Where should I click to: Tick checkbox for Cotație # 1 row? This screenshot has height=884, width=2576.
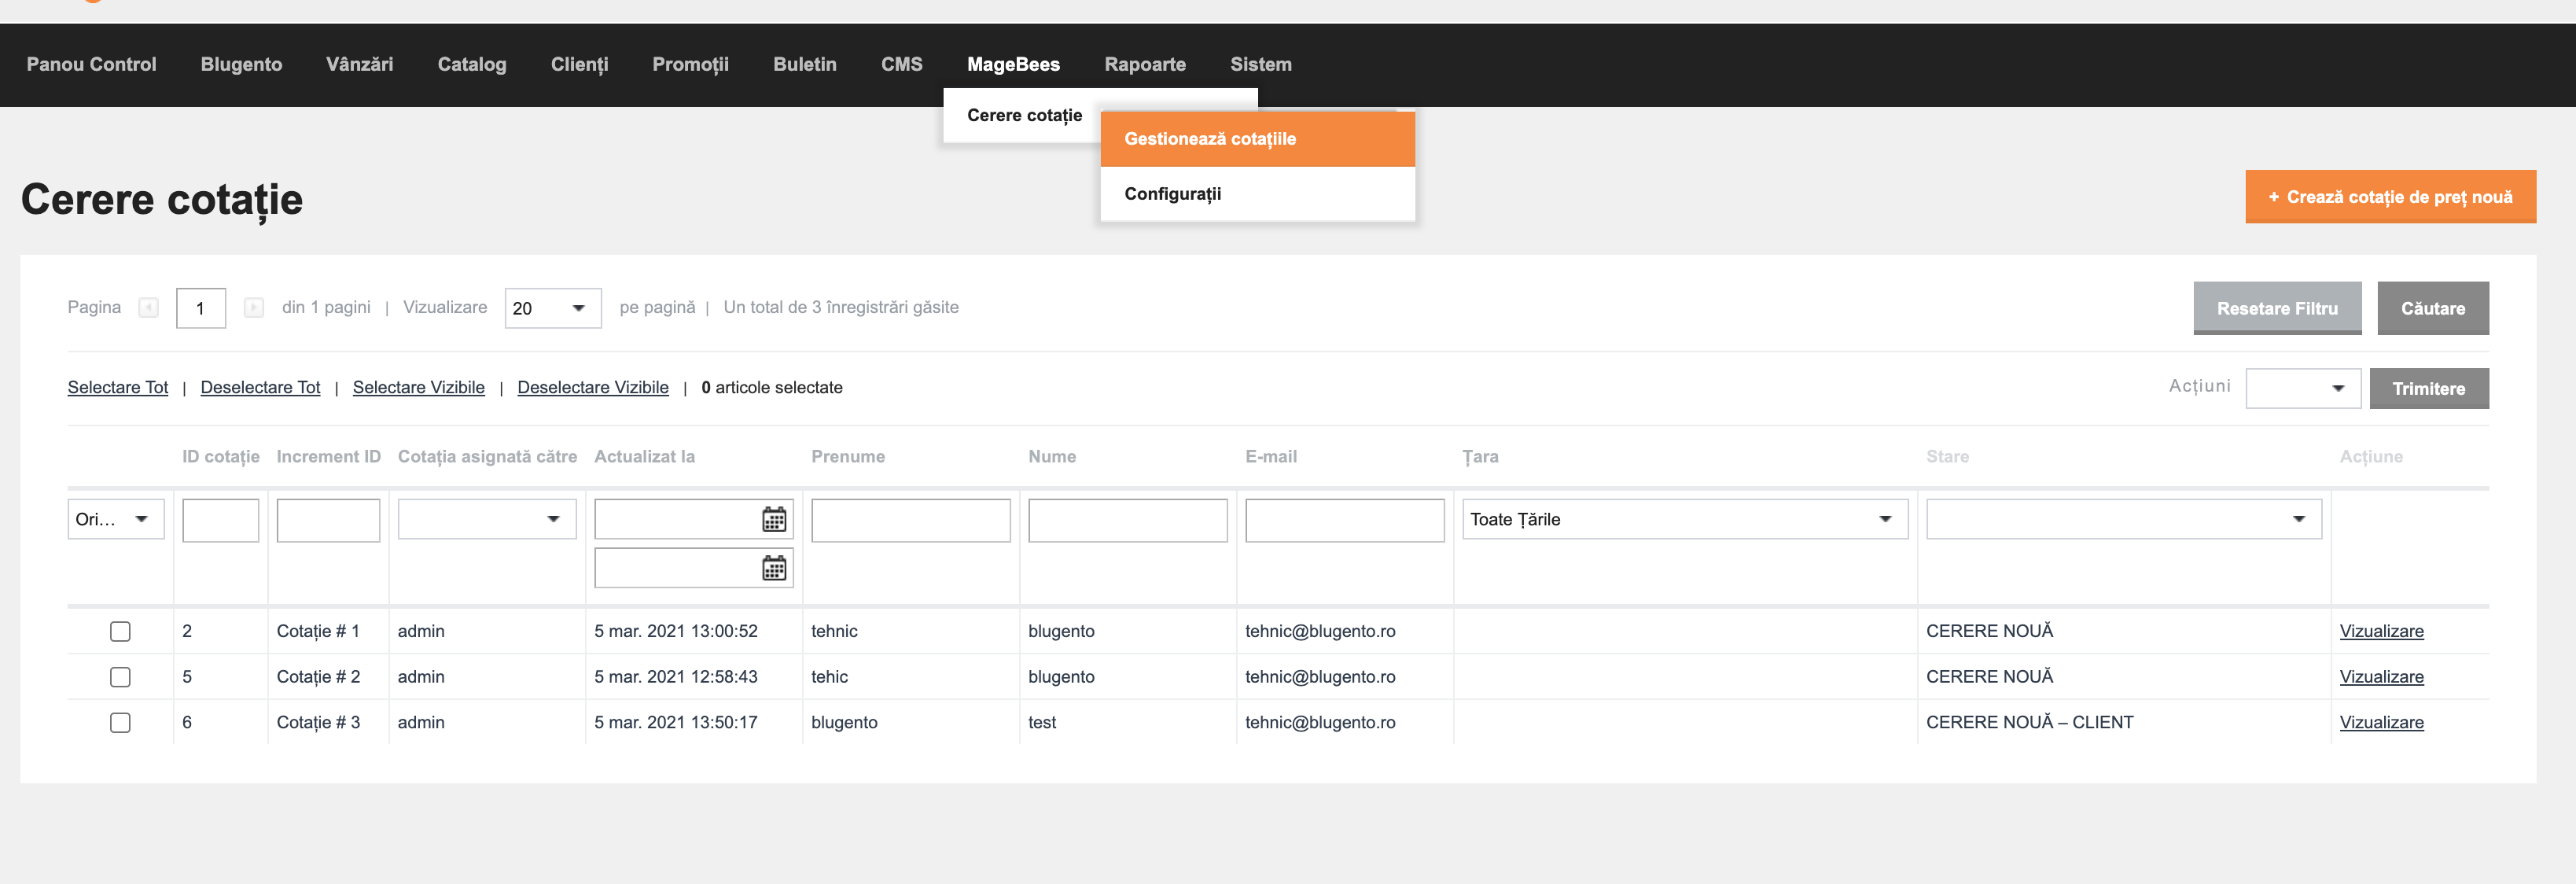120,631
